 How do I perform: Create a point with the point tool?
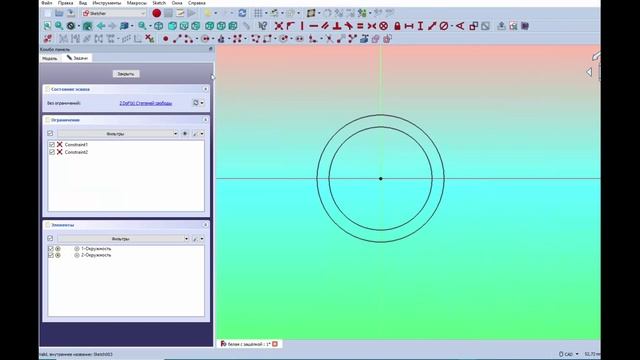pos(165,39)
